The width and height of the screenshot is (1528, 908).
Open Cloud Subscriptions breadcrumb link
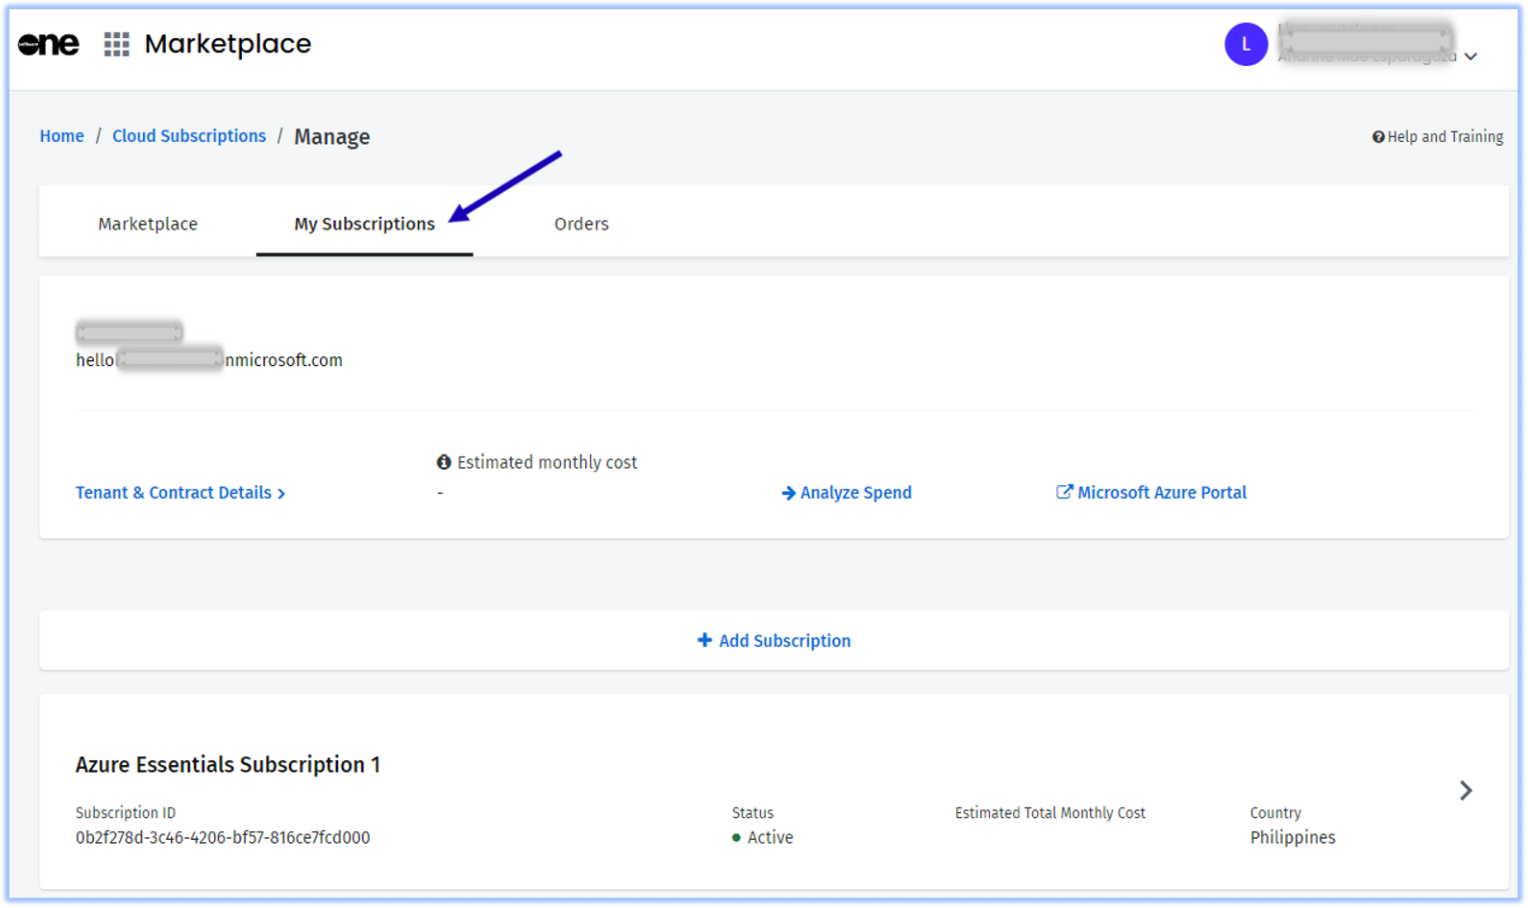click(x=189, y=136)
